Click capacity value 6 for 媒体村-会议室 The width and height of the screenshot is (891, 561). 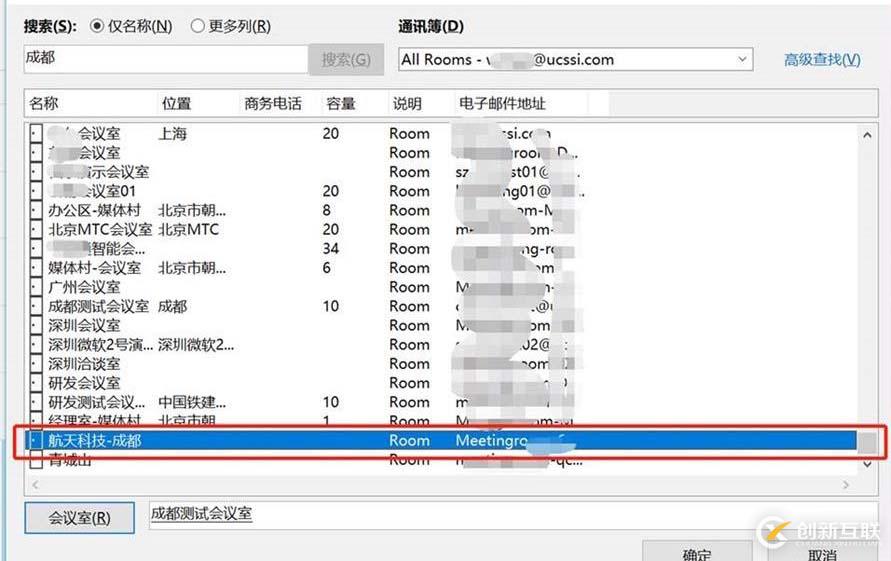coord(327,268)
